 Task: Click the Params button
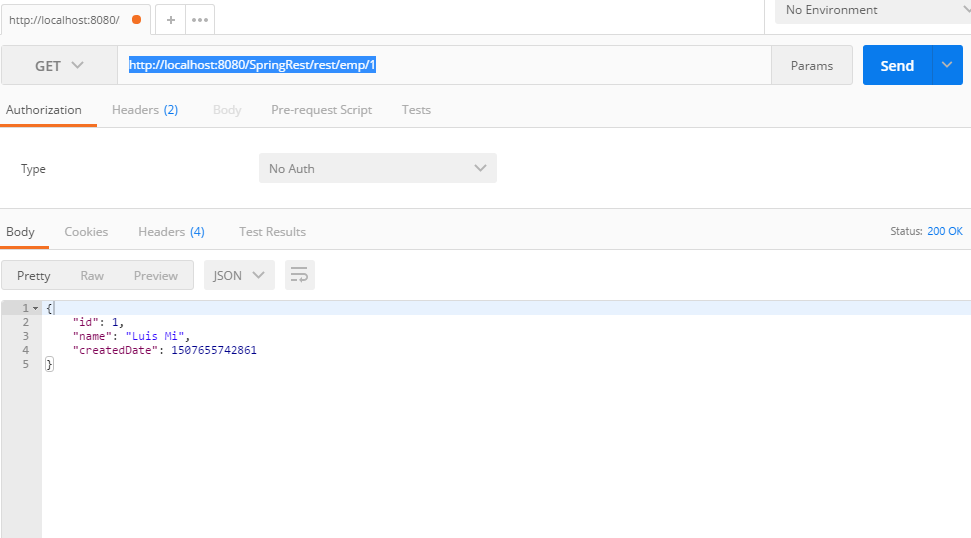coord(812,65)
